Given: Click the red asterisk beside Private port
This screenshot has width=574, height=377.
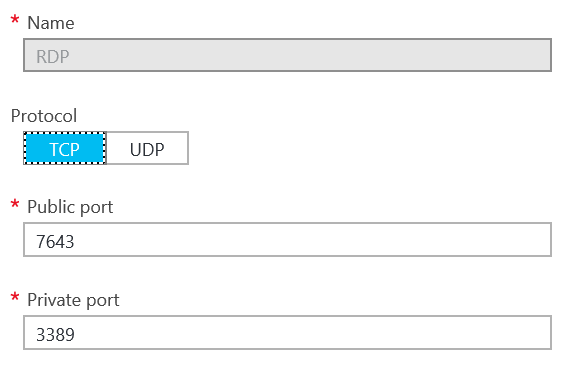Looking at the screenshot, I should pos(15,297).
